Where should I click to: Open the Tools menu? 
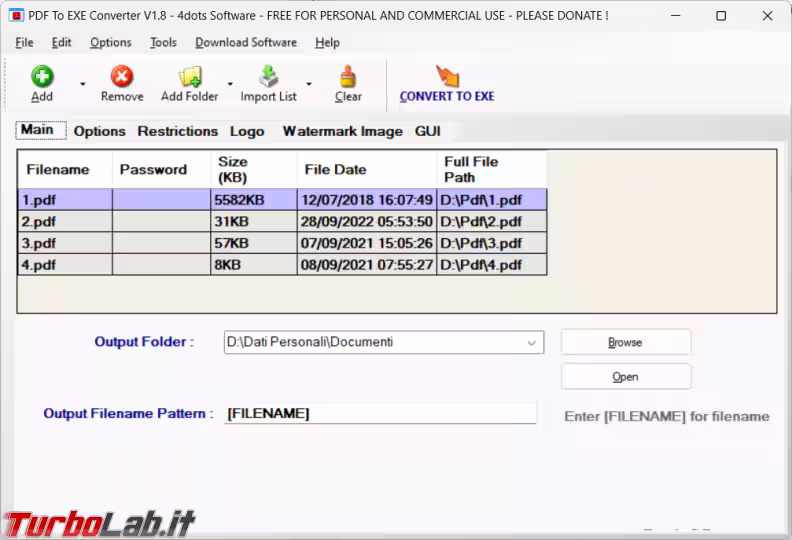pyautogui.click(x=163, y=42)
